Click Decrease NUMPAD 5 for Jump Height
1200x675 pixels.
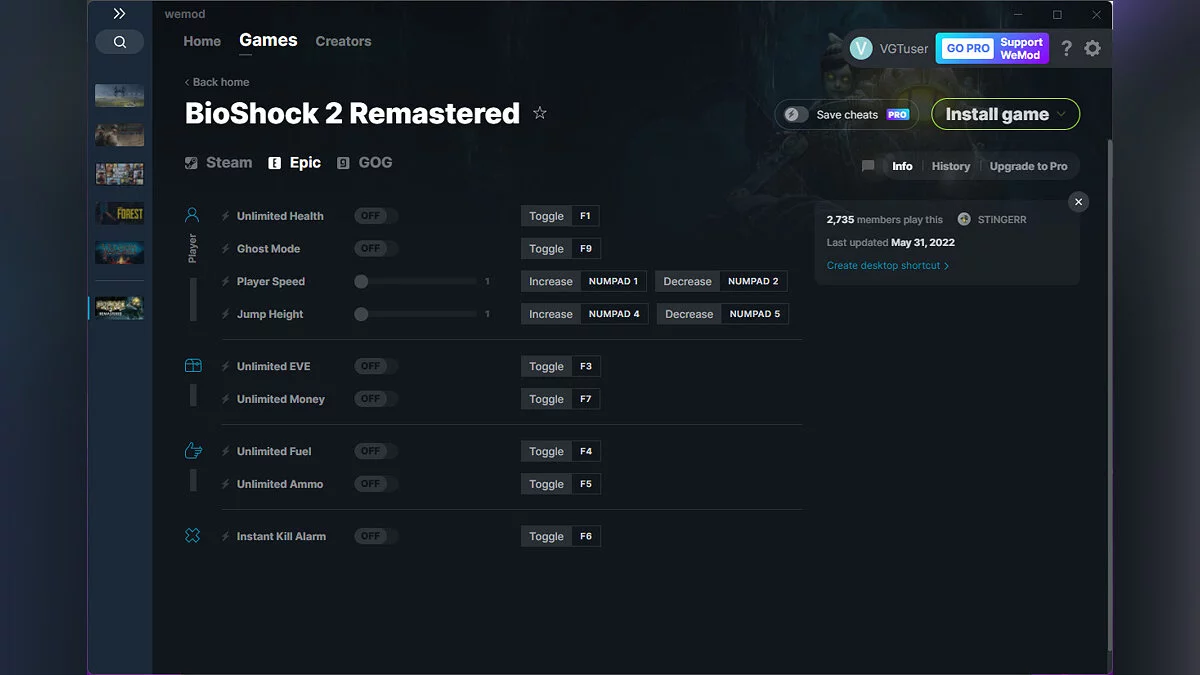coord(722,314)
